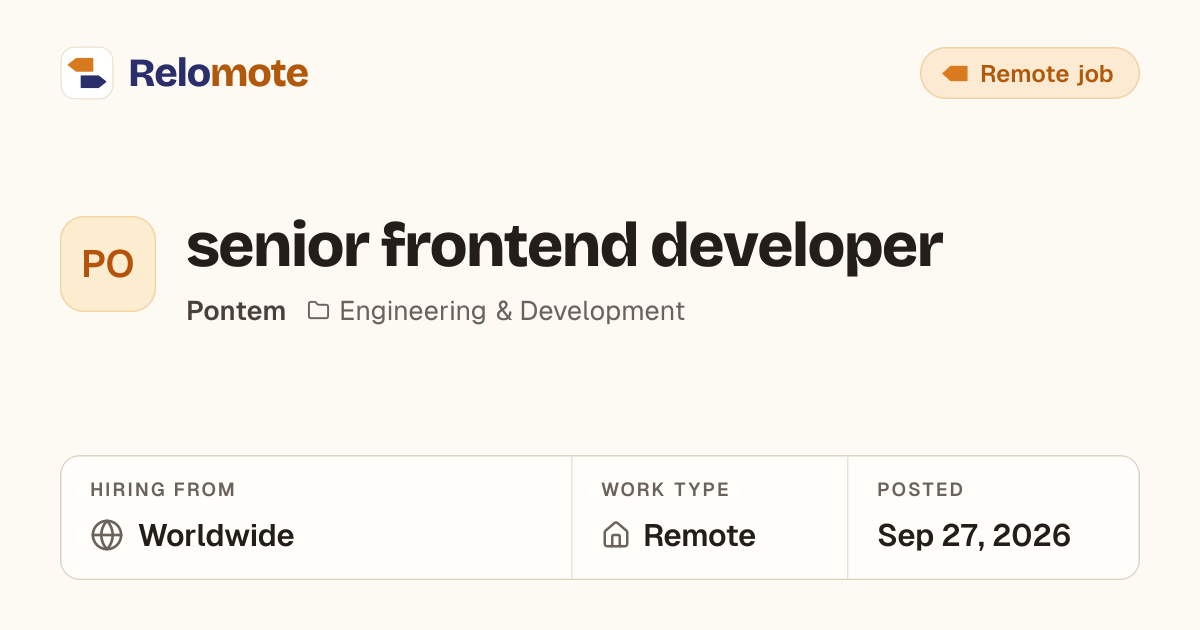This screenshot has height=630, width=1200.
Task: Click the Sep 27, 2026 date
Action: click(x=974, y=535)
